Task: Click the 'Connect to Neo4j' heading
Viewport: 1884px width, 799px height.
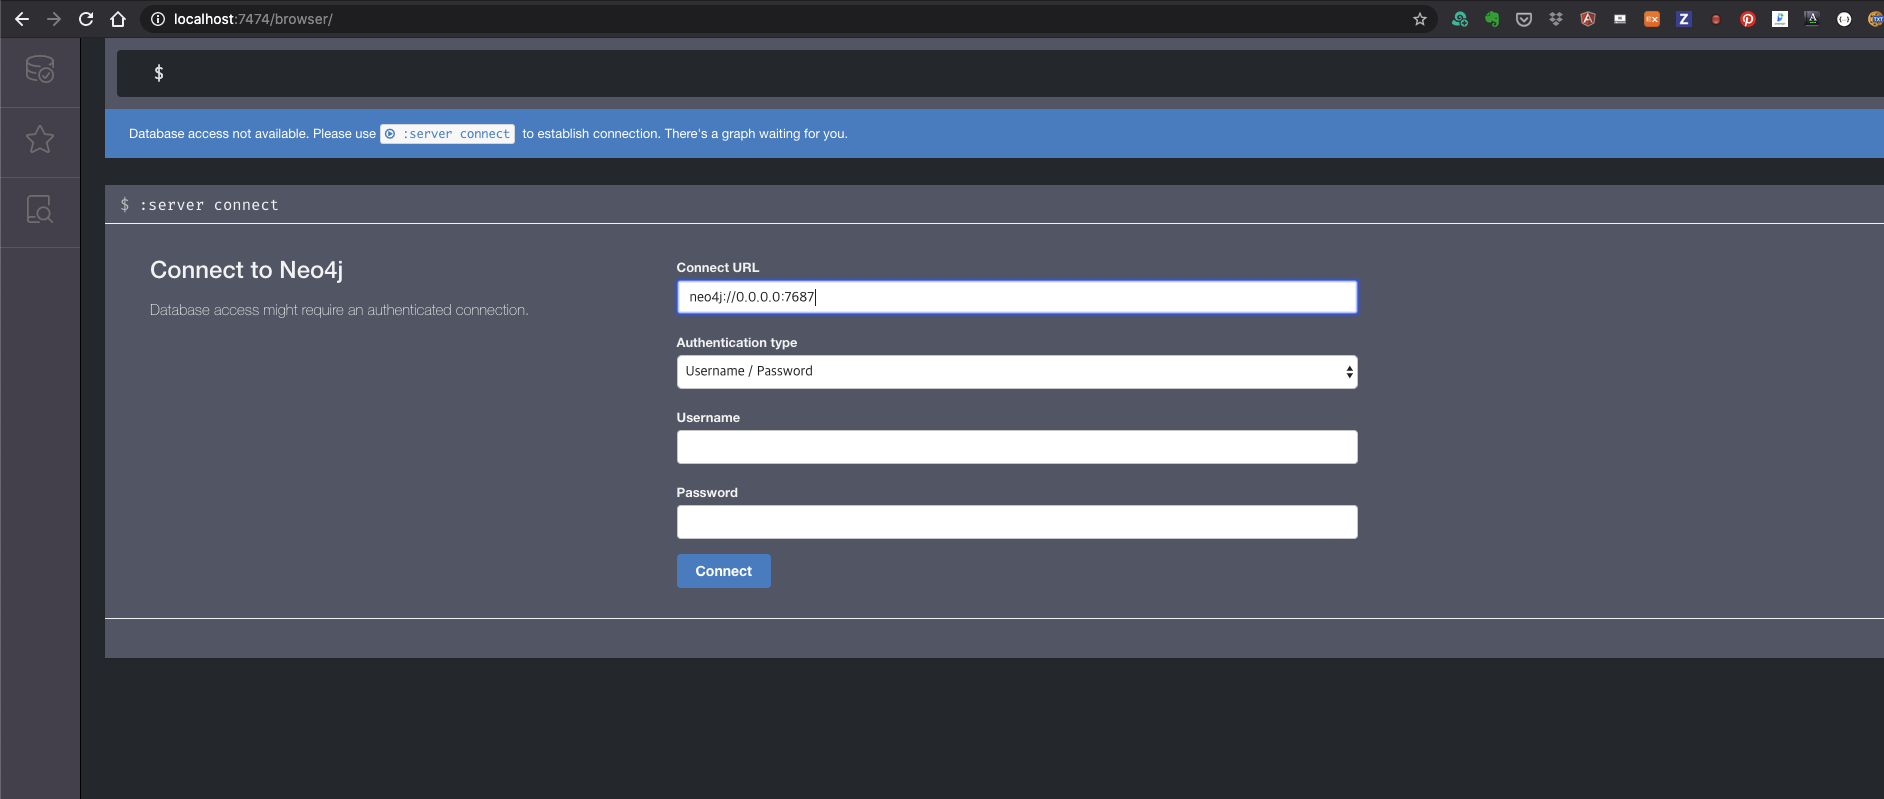Action: pyautogui.click(x=246, y=270)
